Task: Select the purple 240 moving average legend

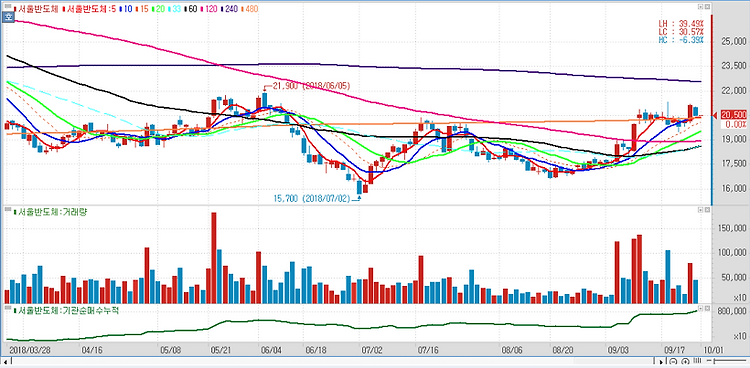Action: coord(229,9)
